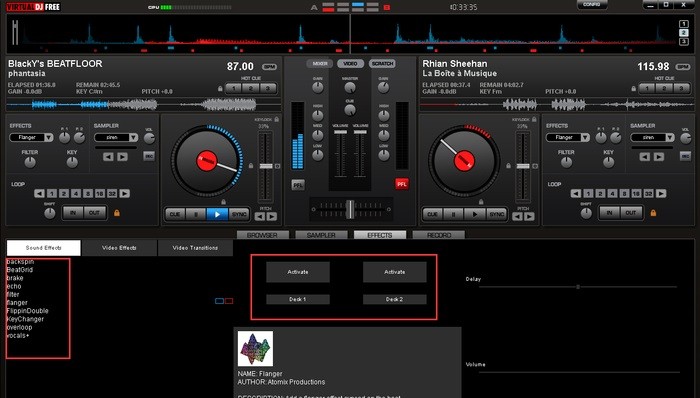Viewport: 700px width, 398px height.
Task: Toggle the left deck loop lock icon
Action: click(117, 213)
